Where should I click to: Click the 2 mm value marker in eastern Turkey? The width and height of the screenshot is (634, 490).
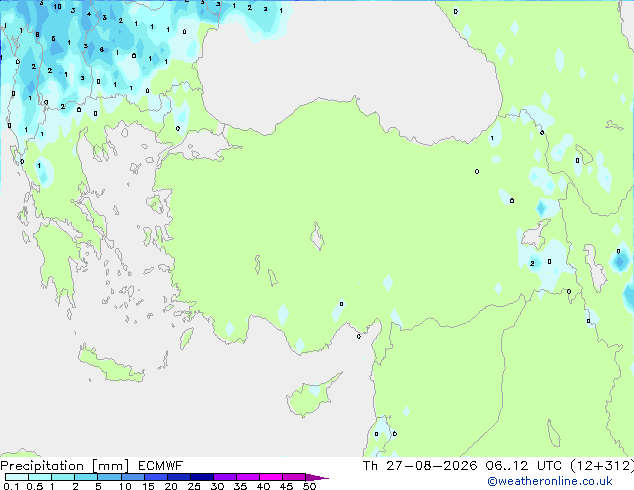(x=533, y=264)
